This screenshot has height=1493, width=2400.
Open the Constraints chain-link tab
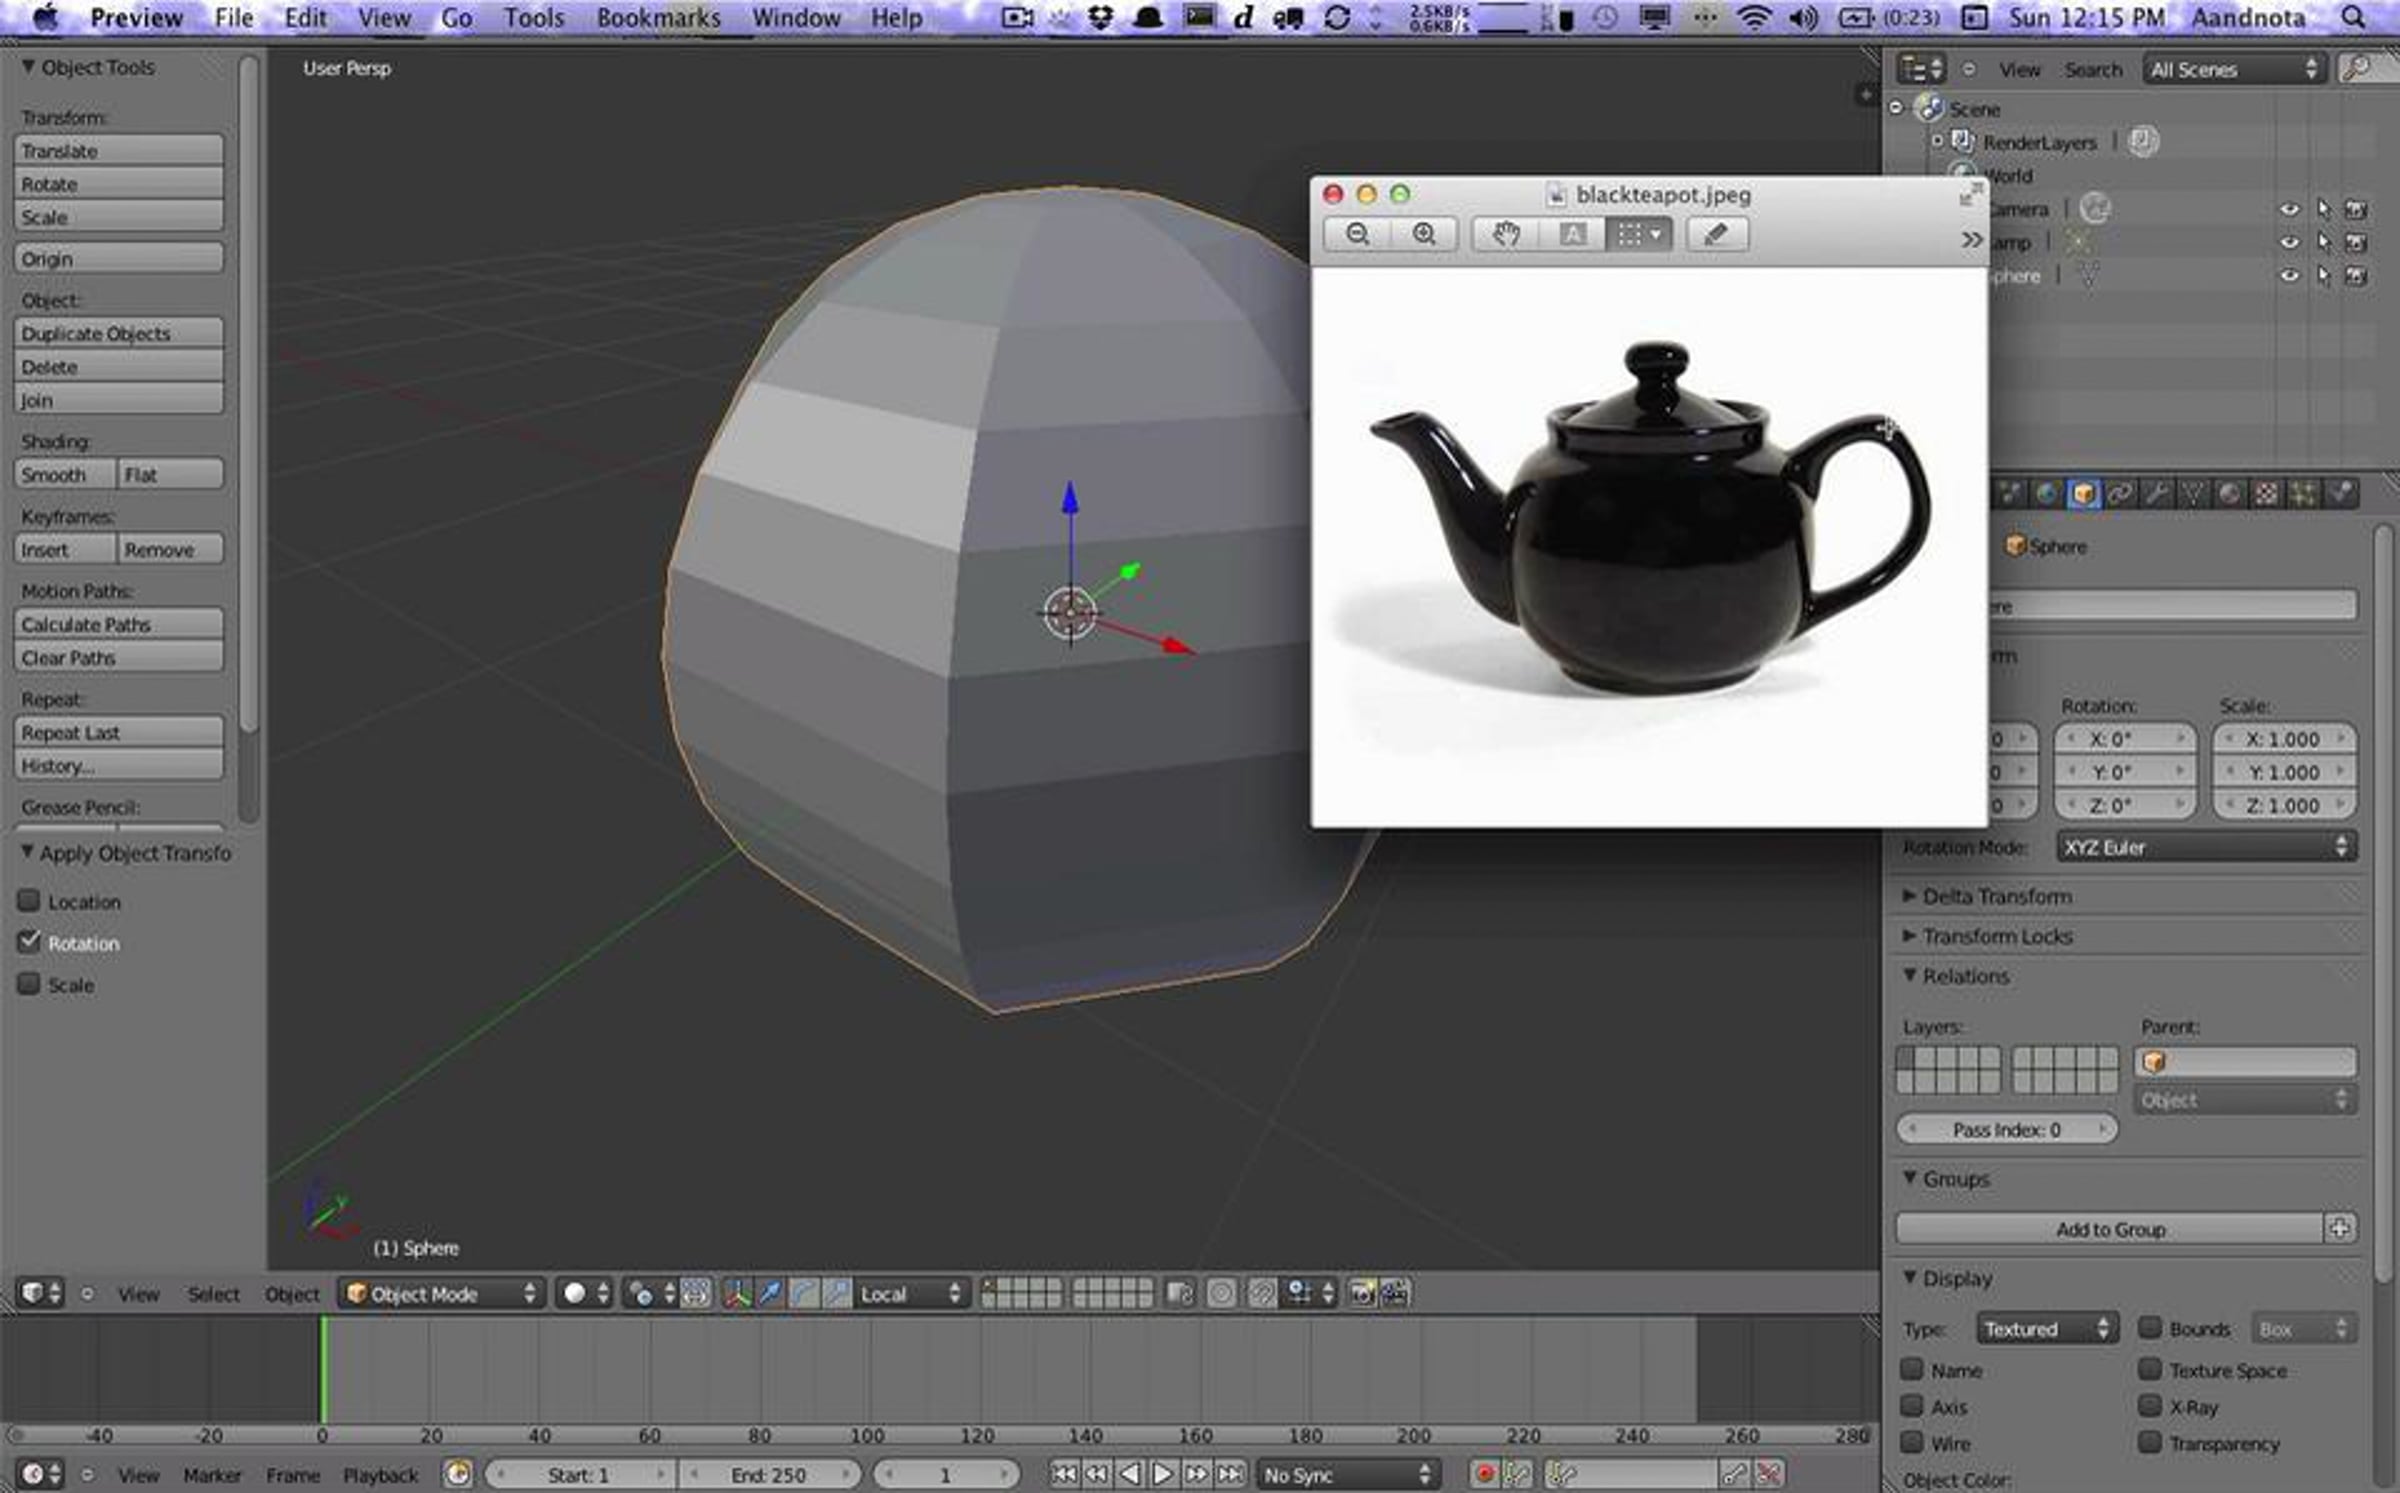(2120, 494)
